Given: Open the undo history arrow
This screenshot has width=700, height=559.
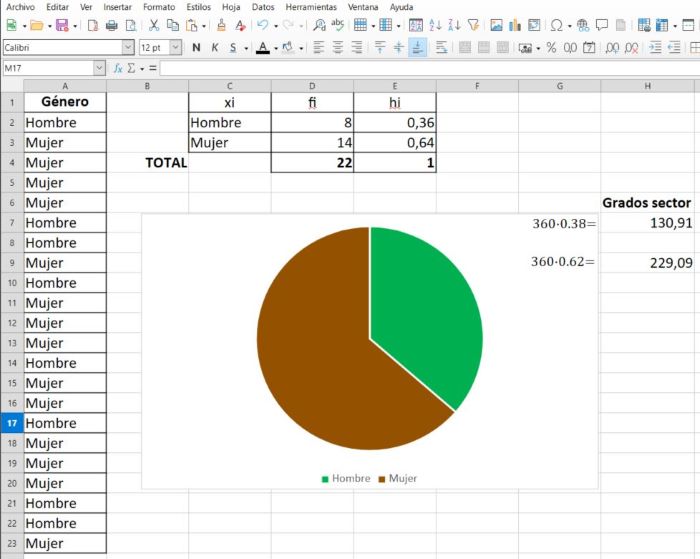Looking at the screenshot, I should [x=275, y=26].
